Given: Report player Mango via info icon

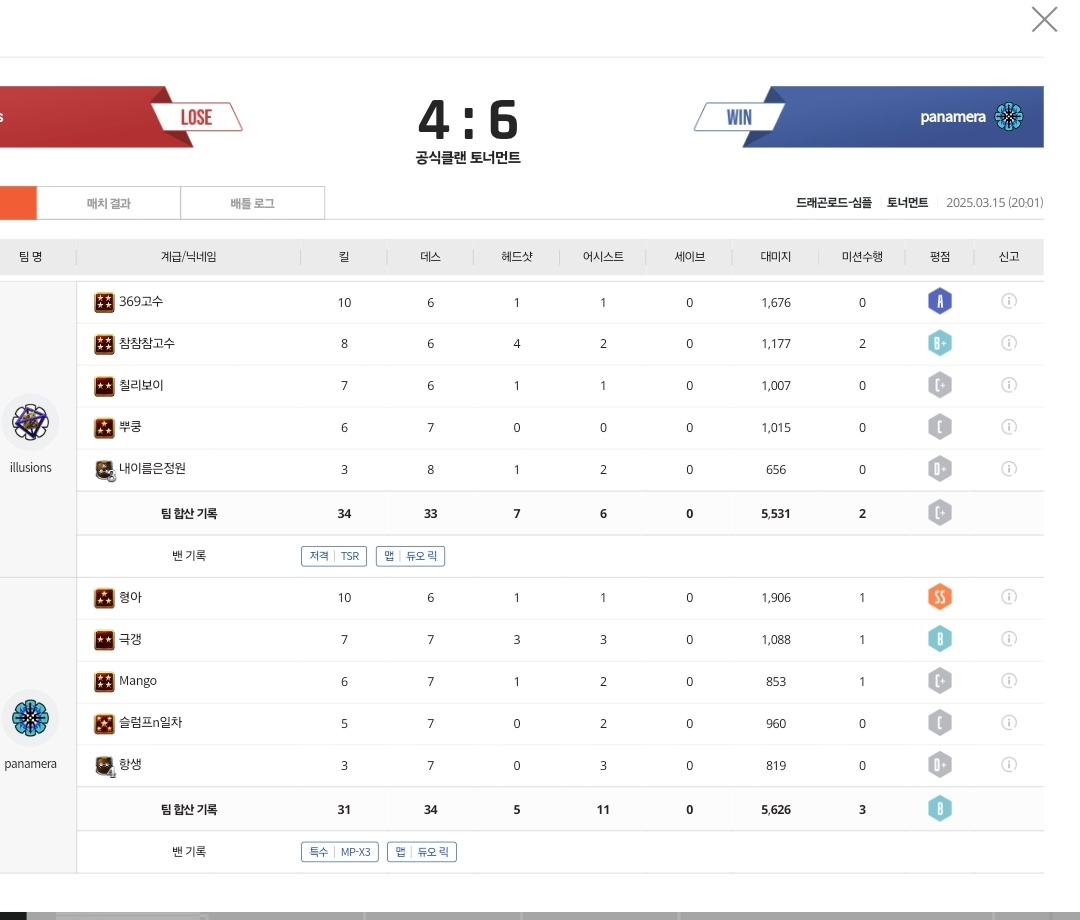Looking at the screenshot, I should point(1009,681).
